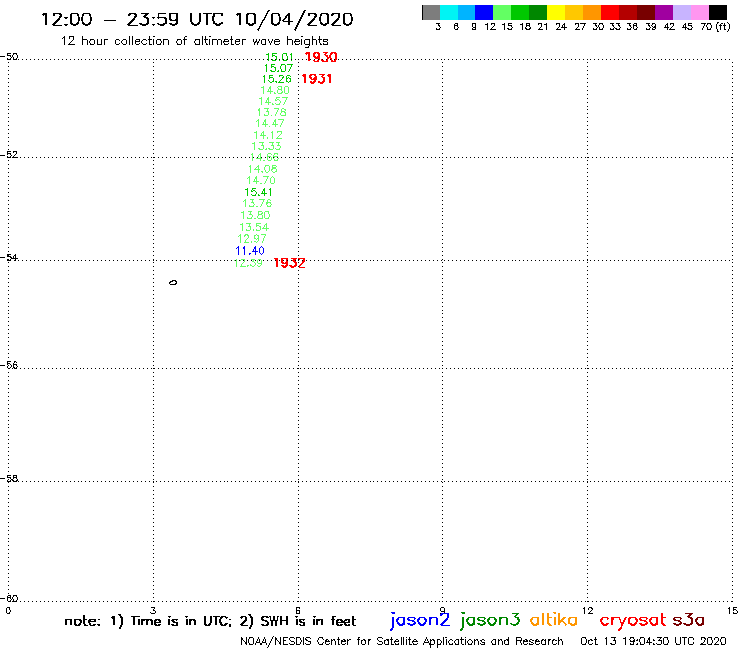
Task: Click the -52 latitude axis label
Action: [9, 154]
